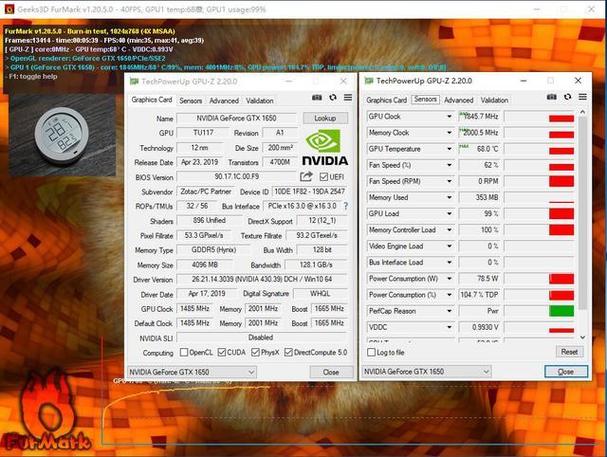Open the Fan Speed (RPM) sensor dropdown
The width and height of the screenshot is (607, 457).
(449, 181)
